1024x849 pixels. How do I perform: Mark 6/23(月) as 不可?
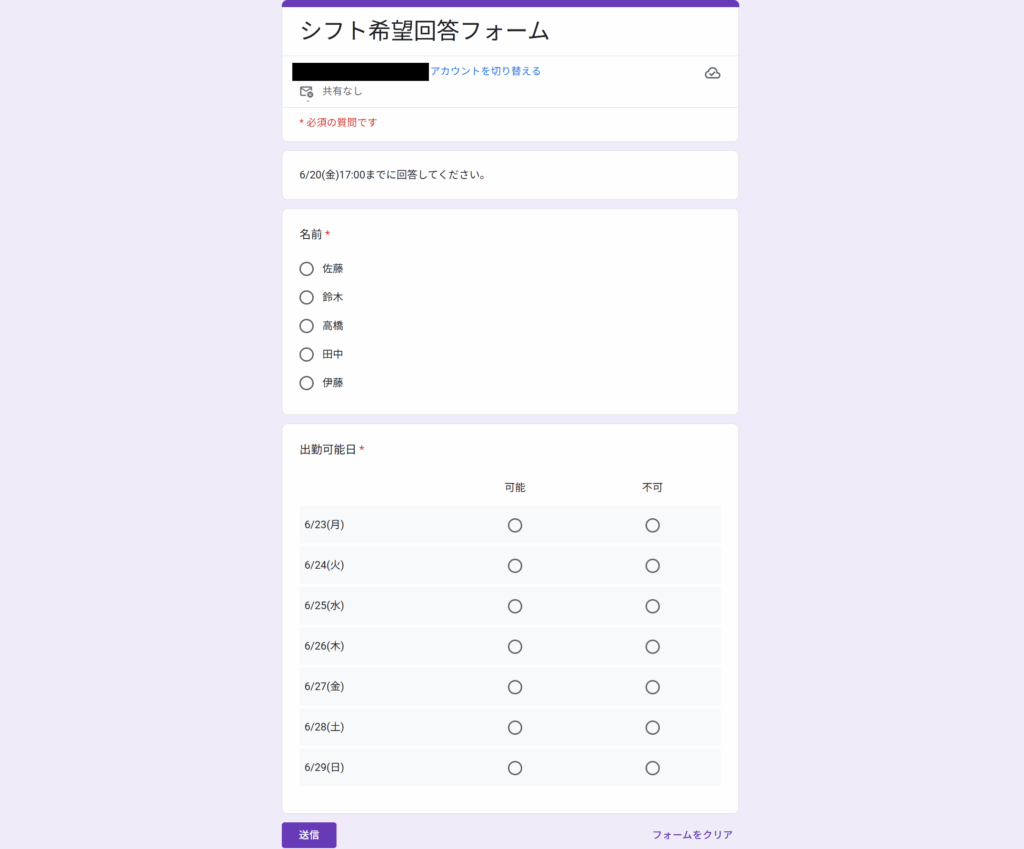pos(652,525)
